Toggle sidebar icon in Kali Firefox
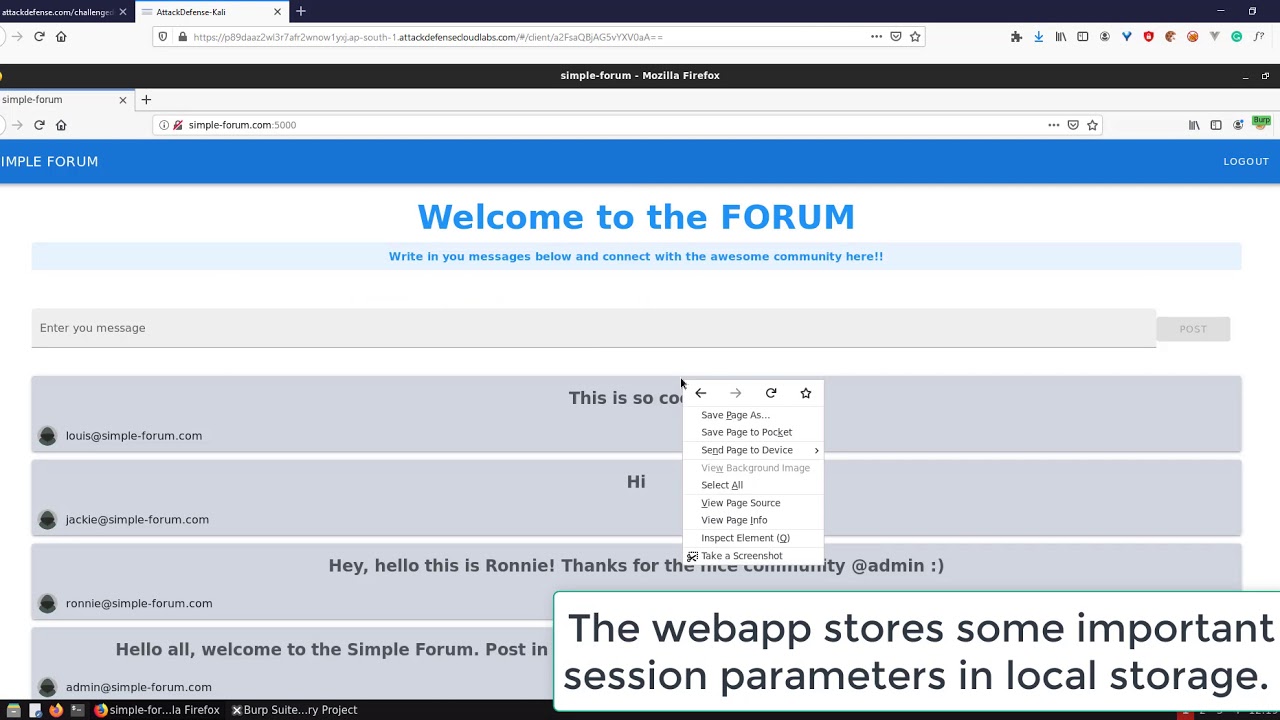 (1216, 125)
